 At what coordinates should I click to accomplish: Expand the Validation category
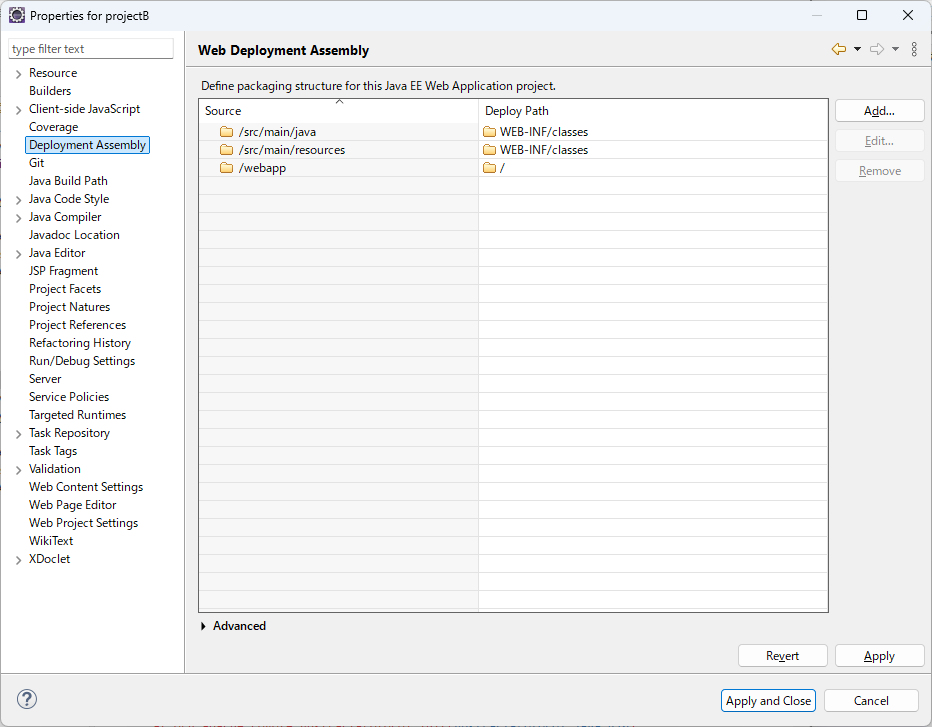point(18,468)
